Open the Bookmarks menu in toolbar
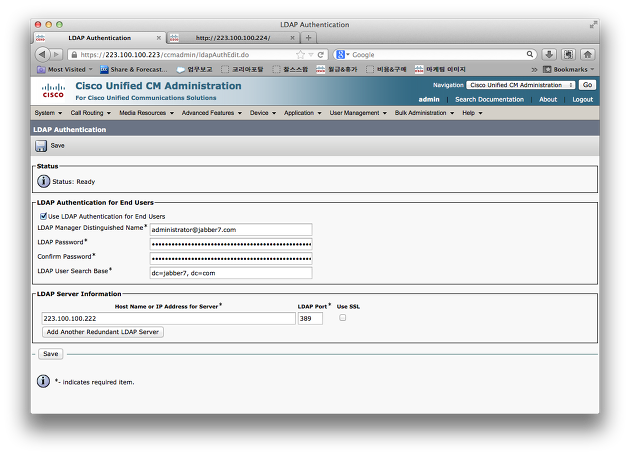The height and width of the screenshot is (456, 630). click(569, 70)
